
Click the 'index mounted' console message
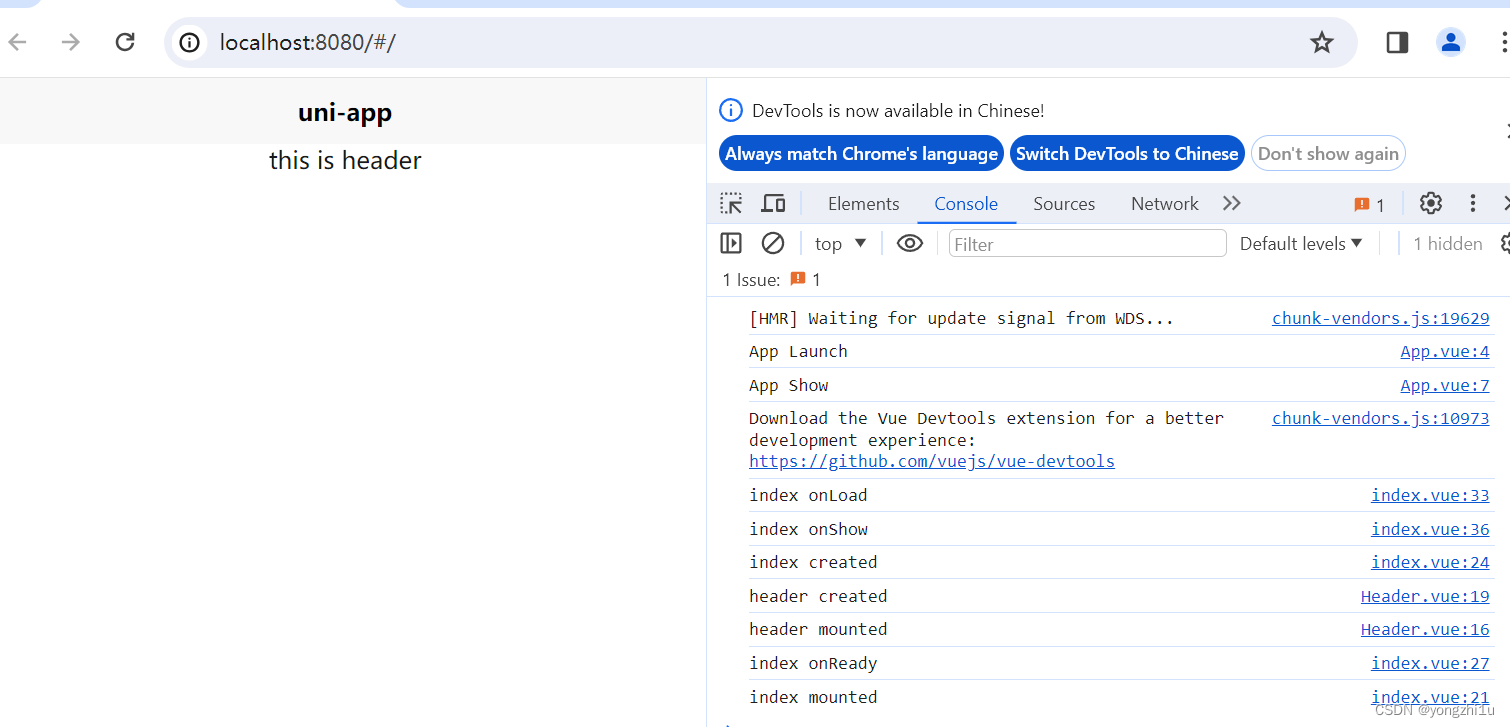click(x=813, y=697)
